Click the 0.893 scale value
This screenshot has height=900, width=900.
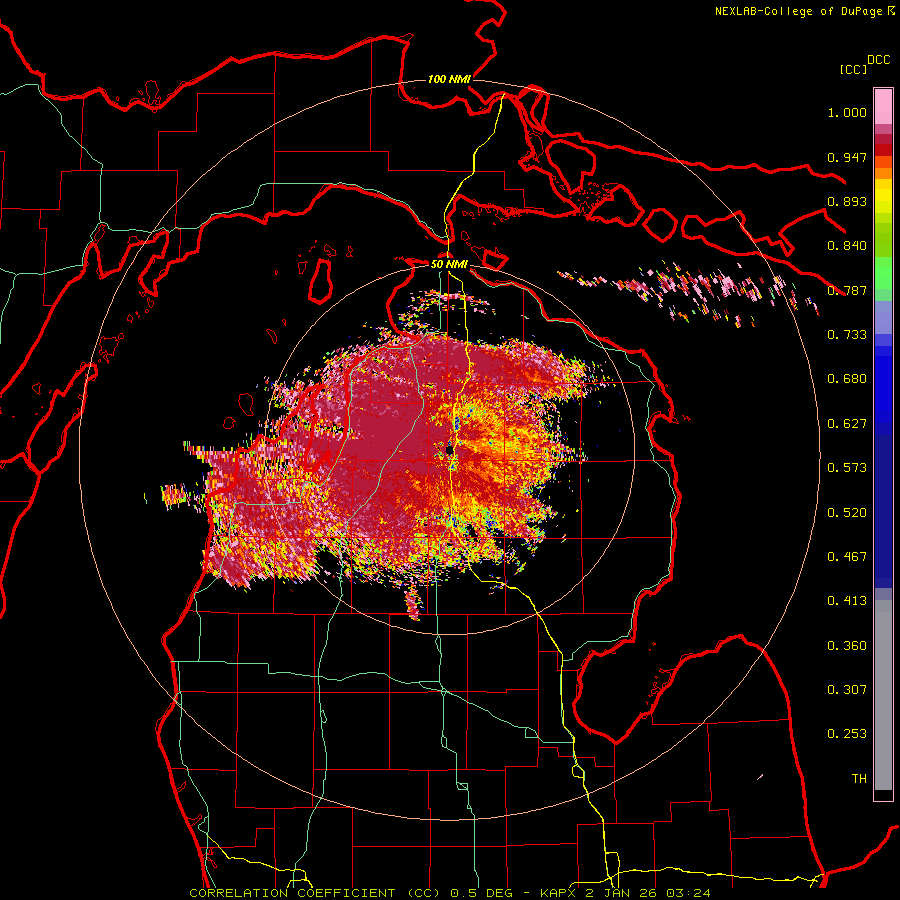847,201
